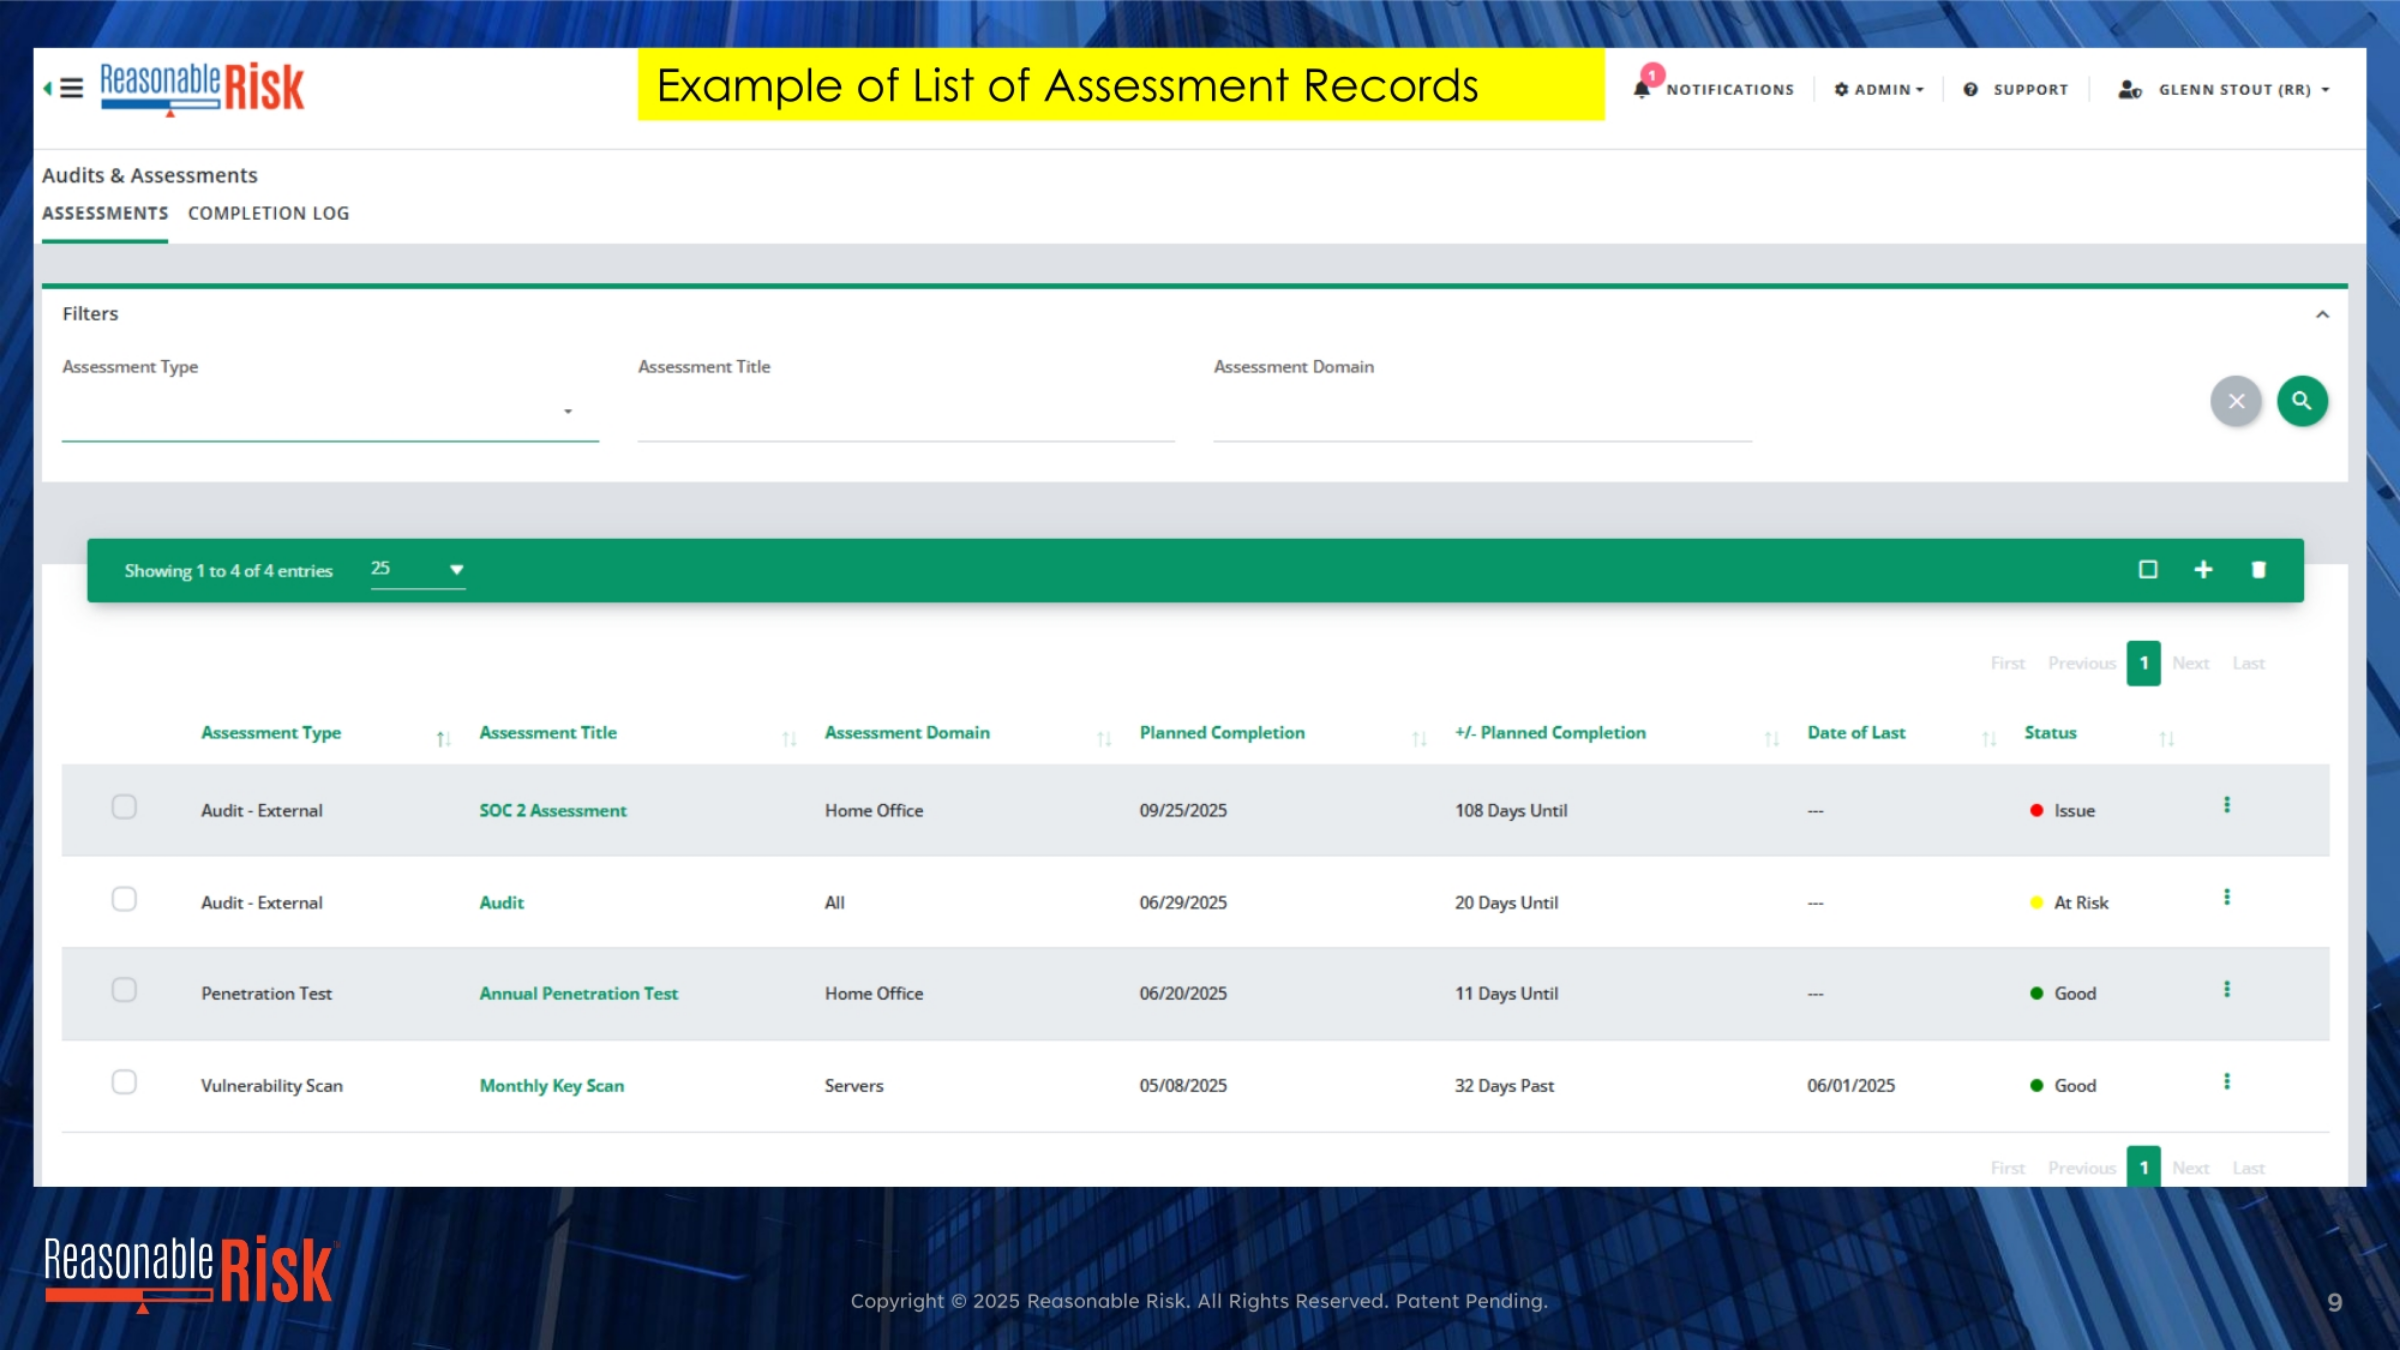Click page 1 in the top pagination
This screenshot has width=2400, height=1350.
[2143, 663]
